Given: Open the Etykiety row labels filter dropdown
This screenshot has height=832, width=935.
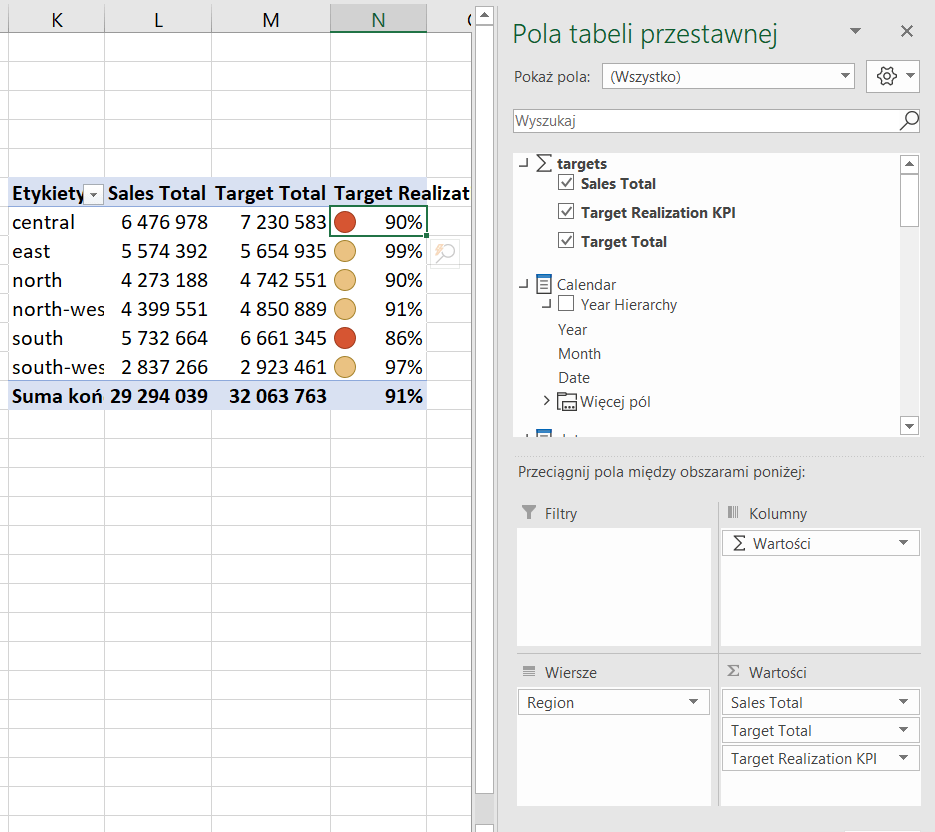Looking at the screenshot, I should pos(94,194).
